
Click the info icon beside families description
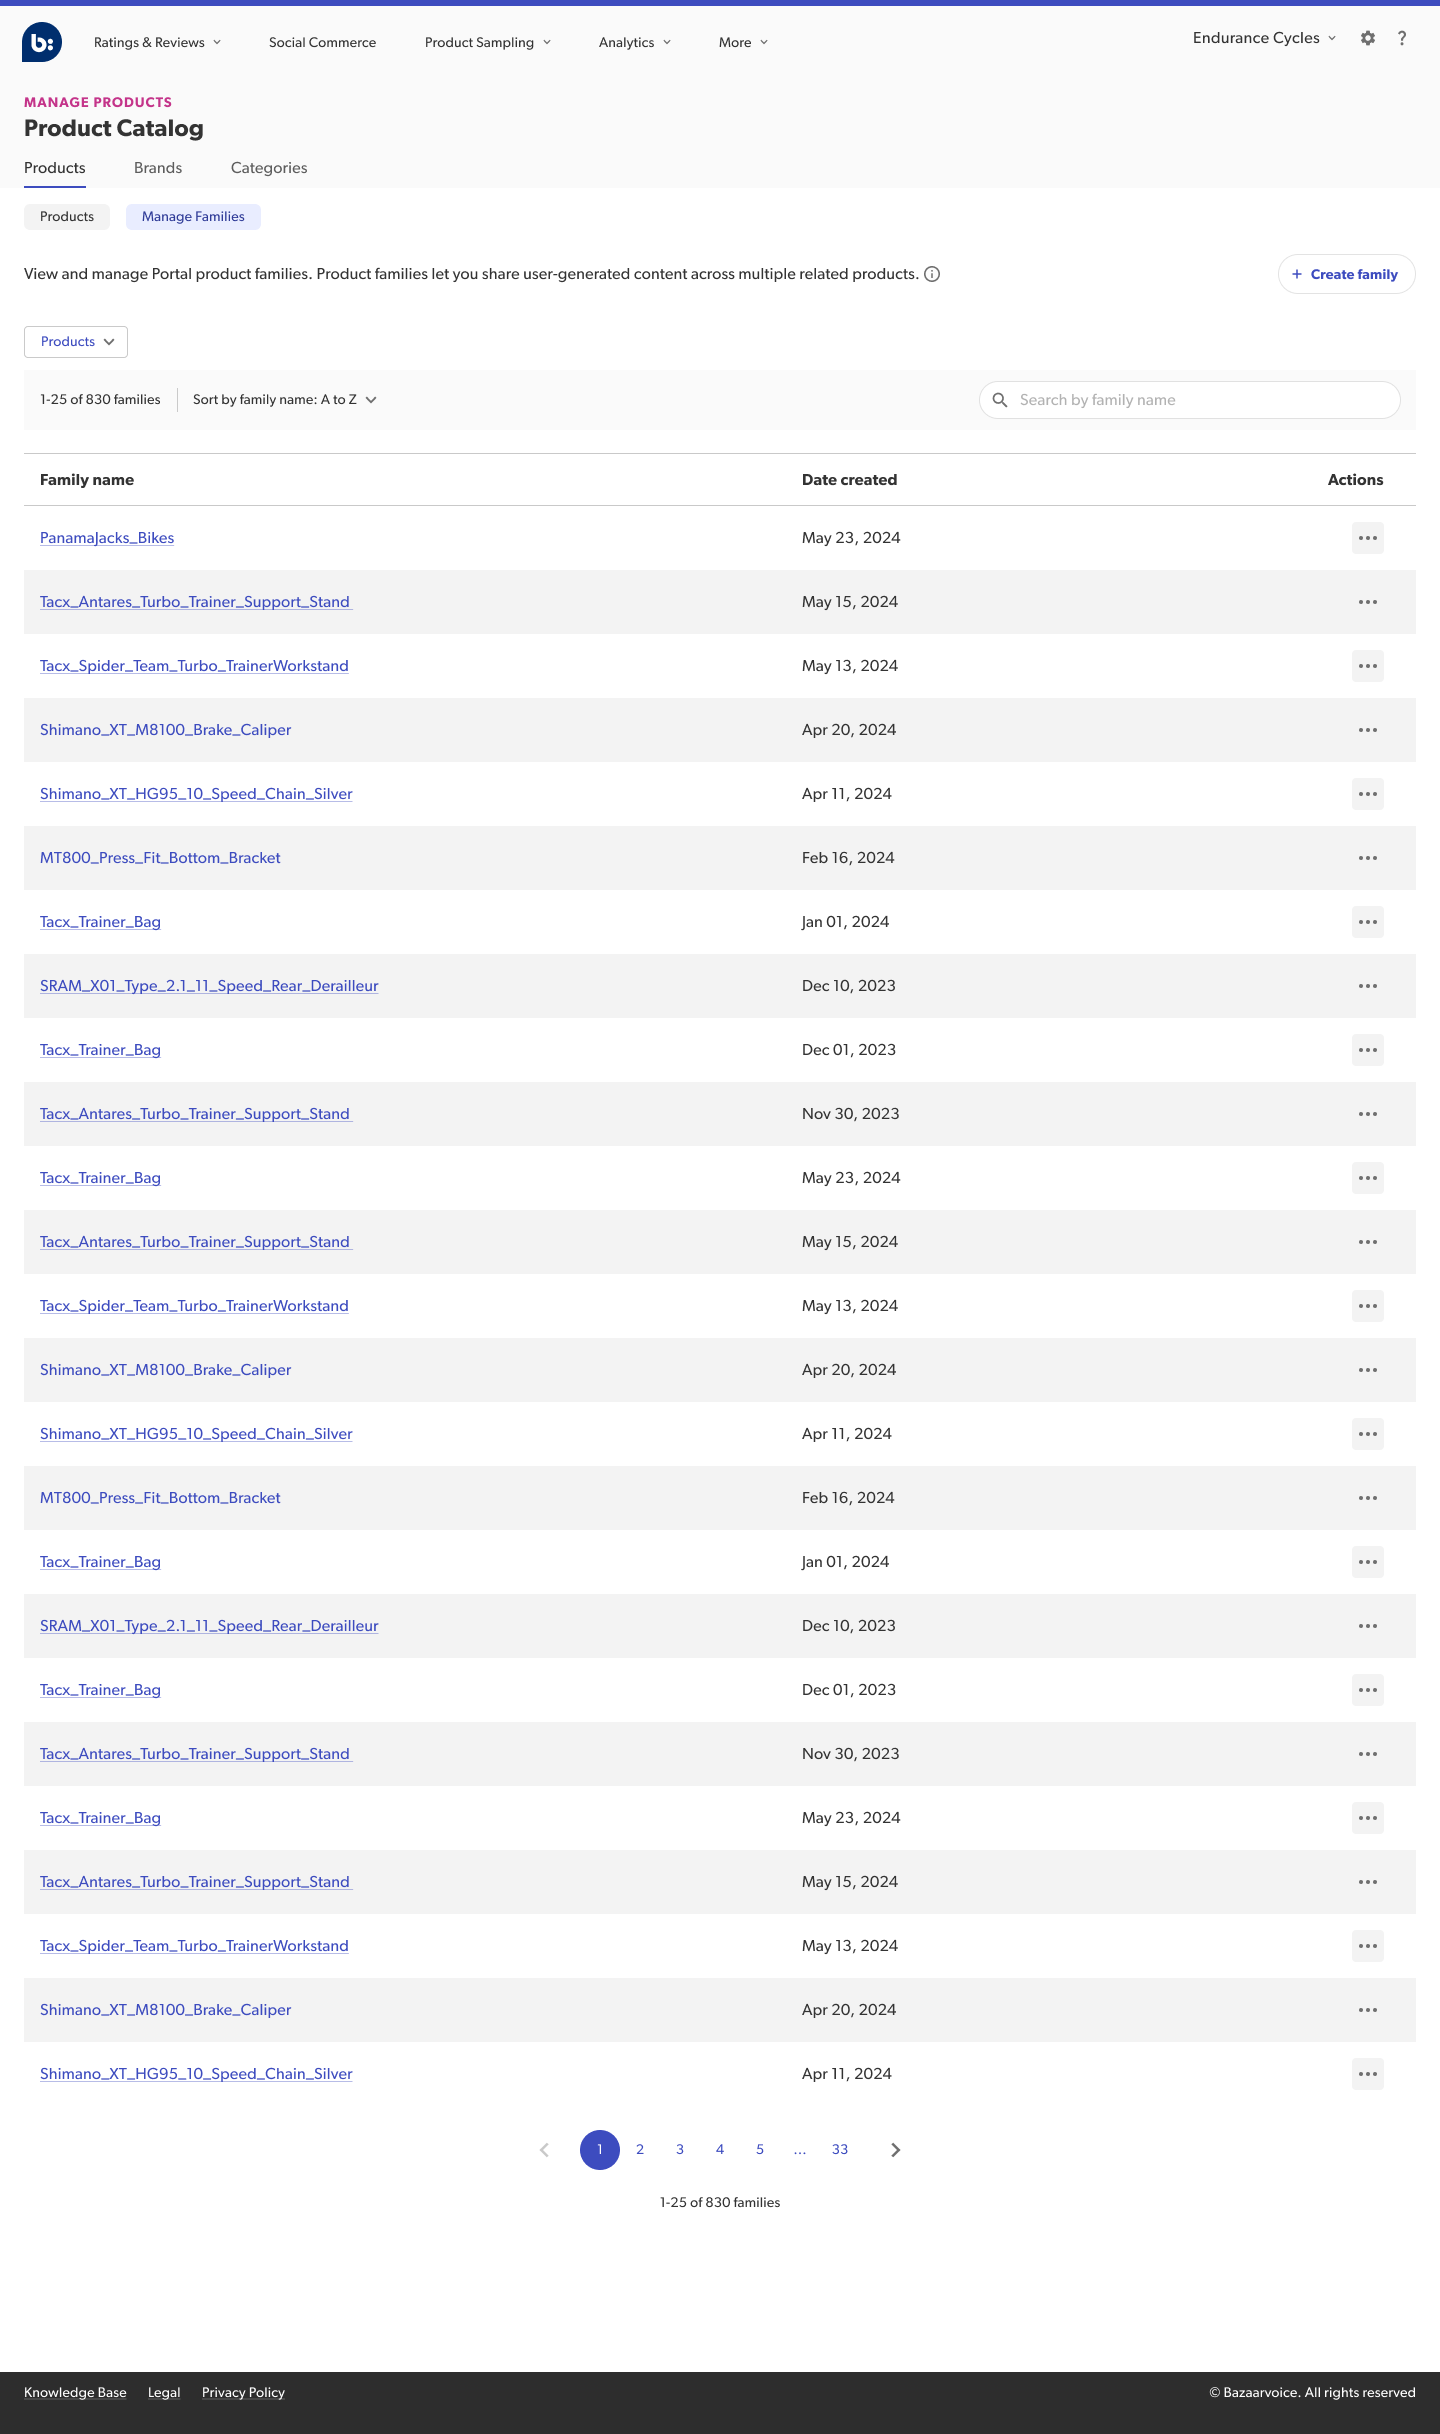click(932, 274)
